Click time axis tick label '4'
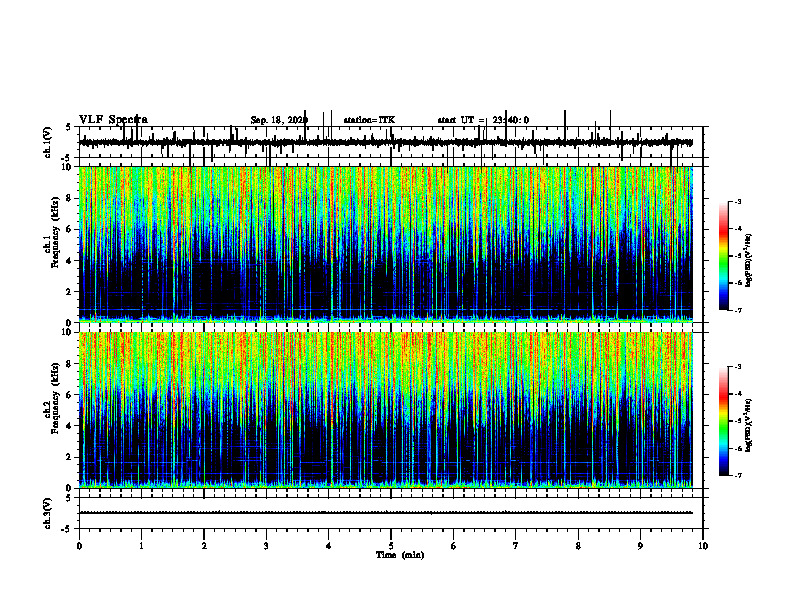 329,546
